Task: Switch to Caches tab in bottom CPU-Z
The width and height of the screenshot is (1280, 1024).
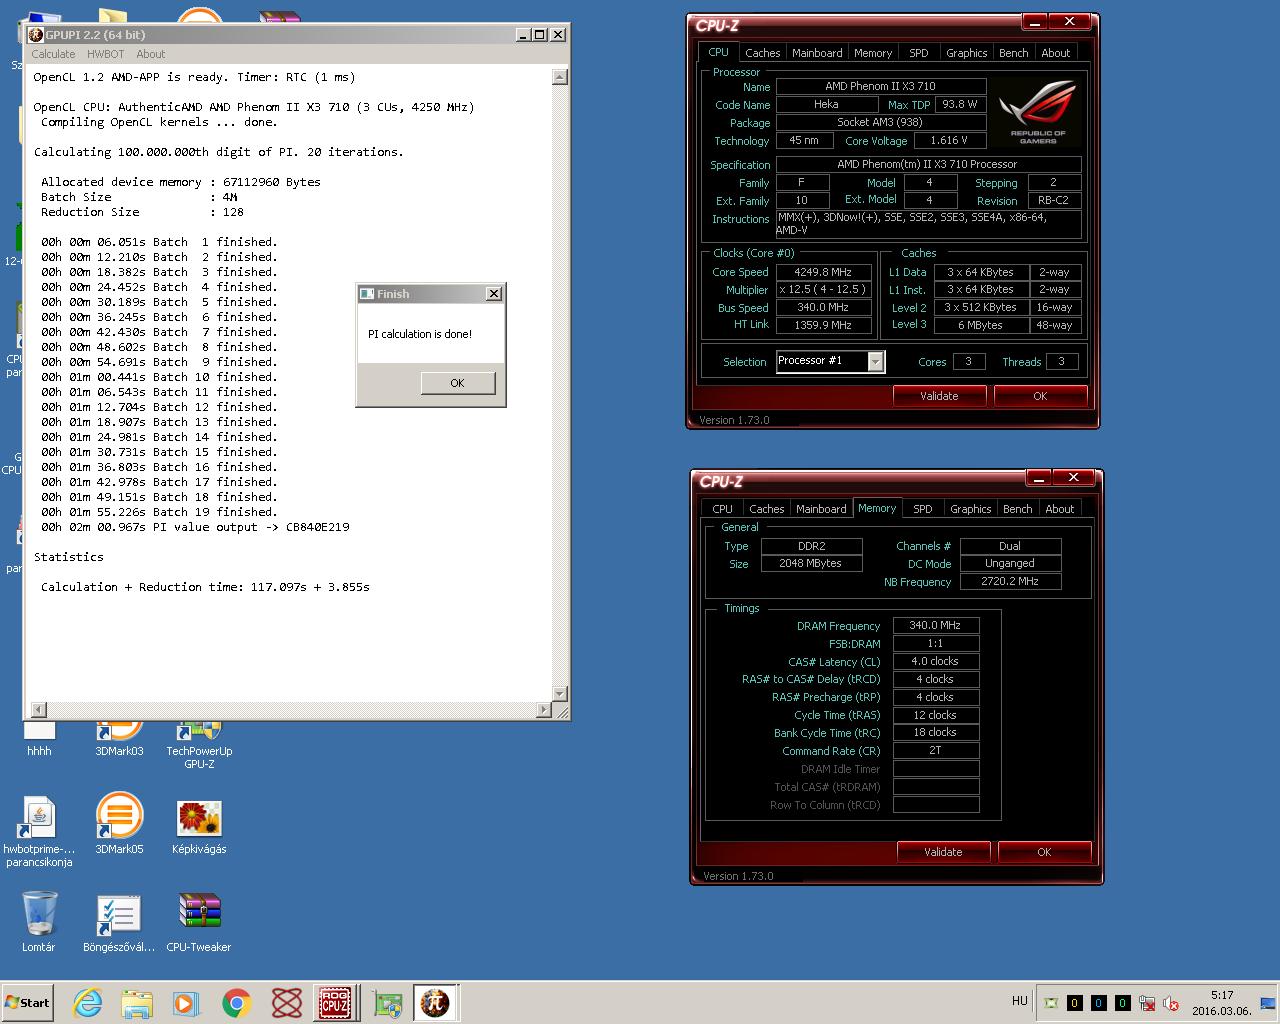Action: [x=766, y=509]
